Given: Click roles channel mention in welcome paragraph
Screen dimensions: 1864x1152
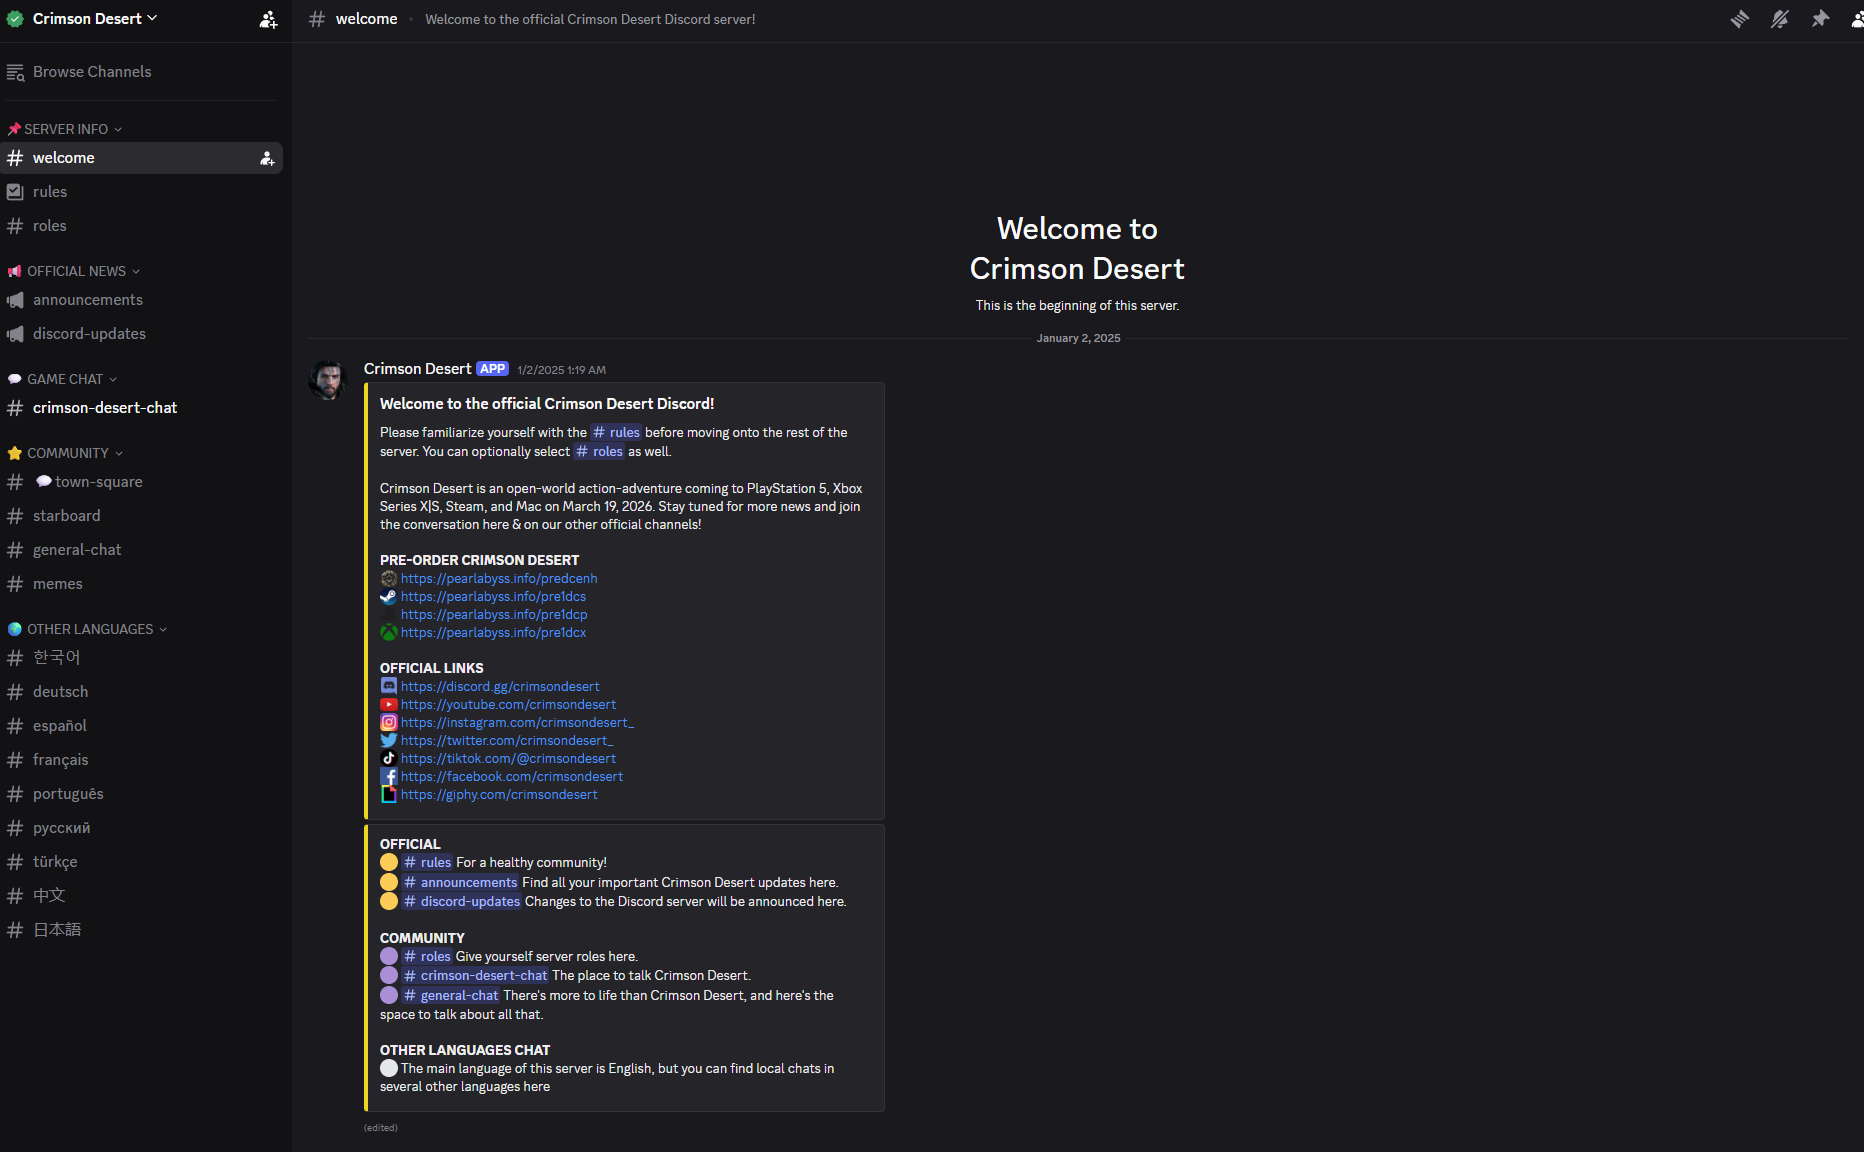Looking at the screenshot, I should pos(599,452).
